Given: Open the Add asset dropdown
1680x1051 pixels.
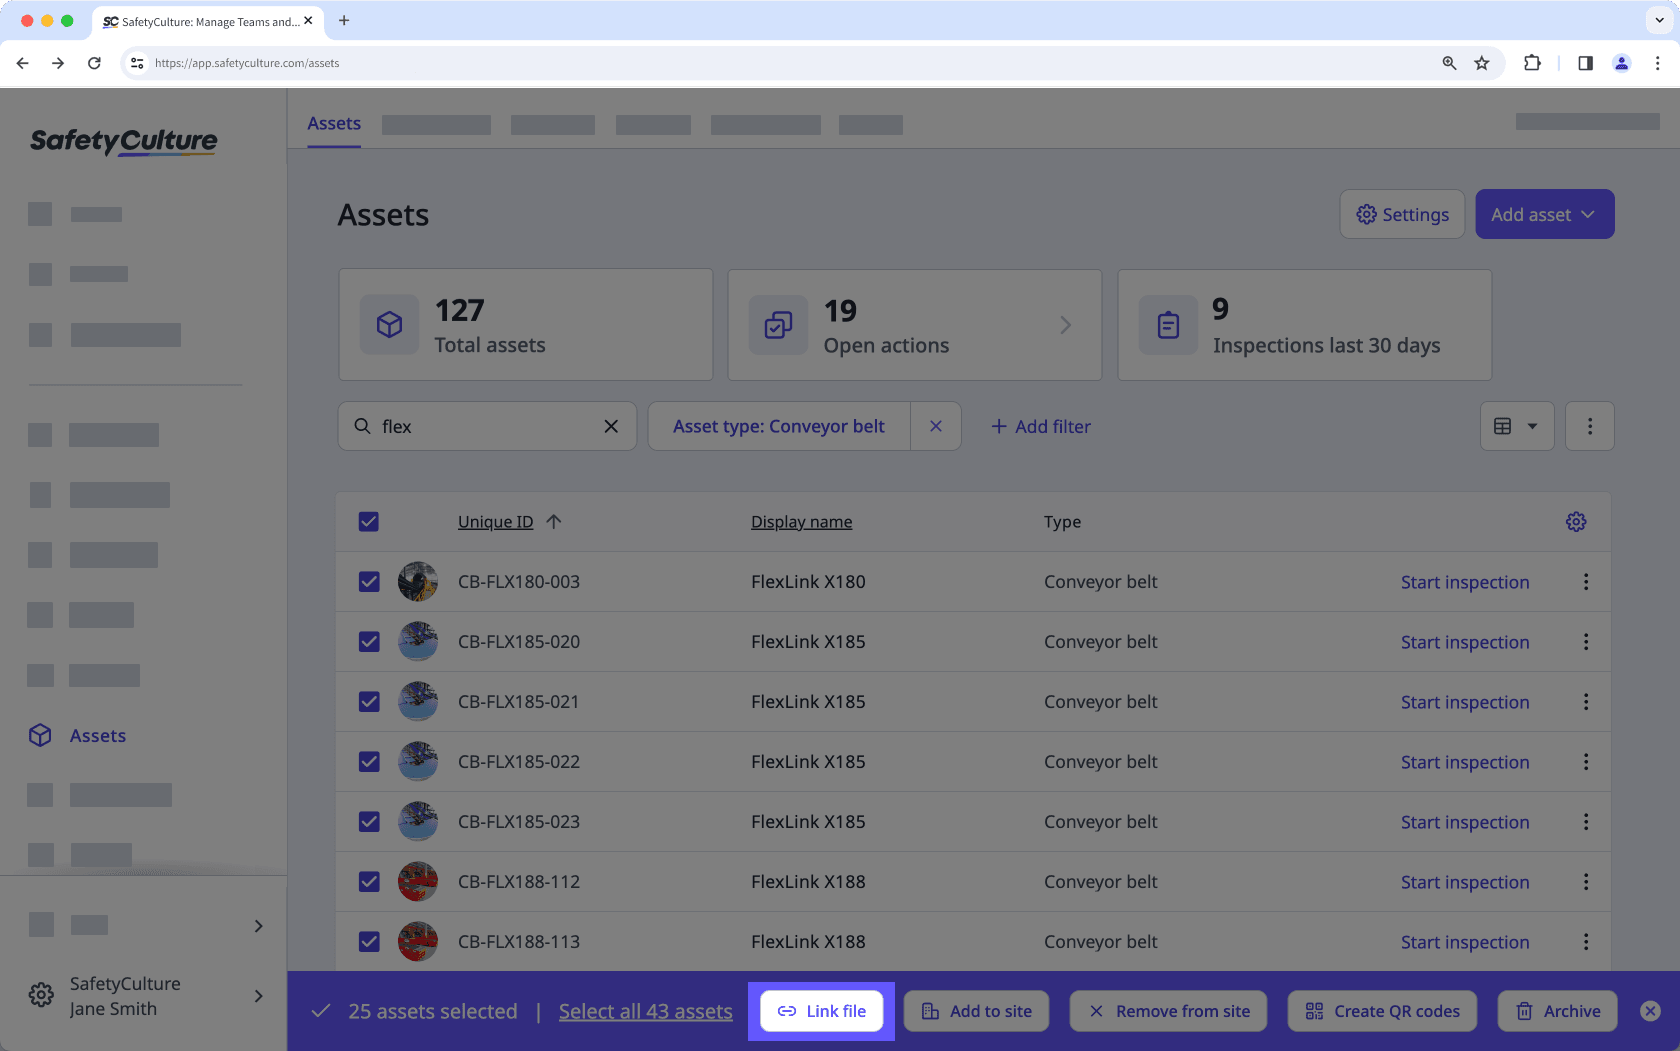Looking at the screenshot, I should [x=1544, y=214].
